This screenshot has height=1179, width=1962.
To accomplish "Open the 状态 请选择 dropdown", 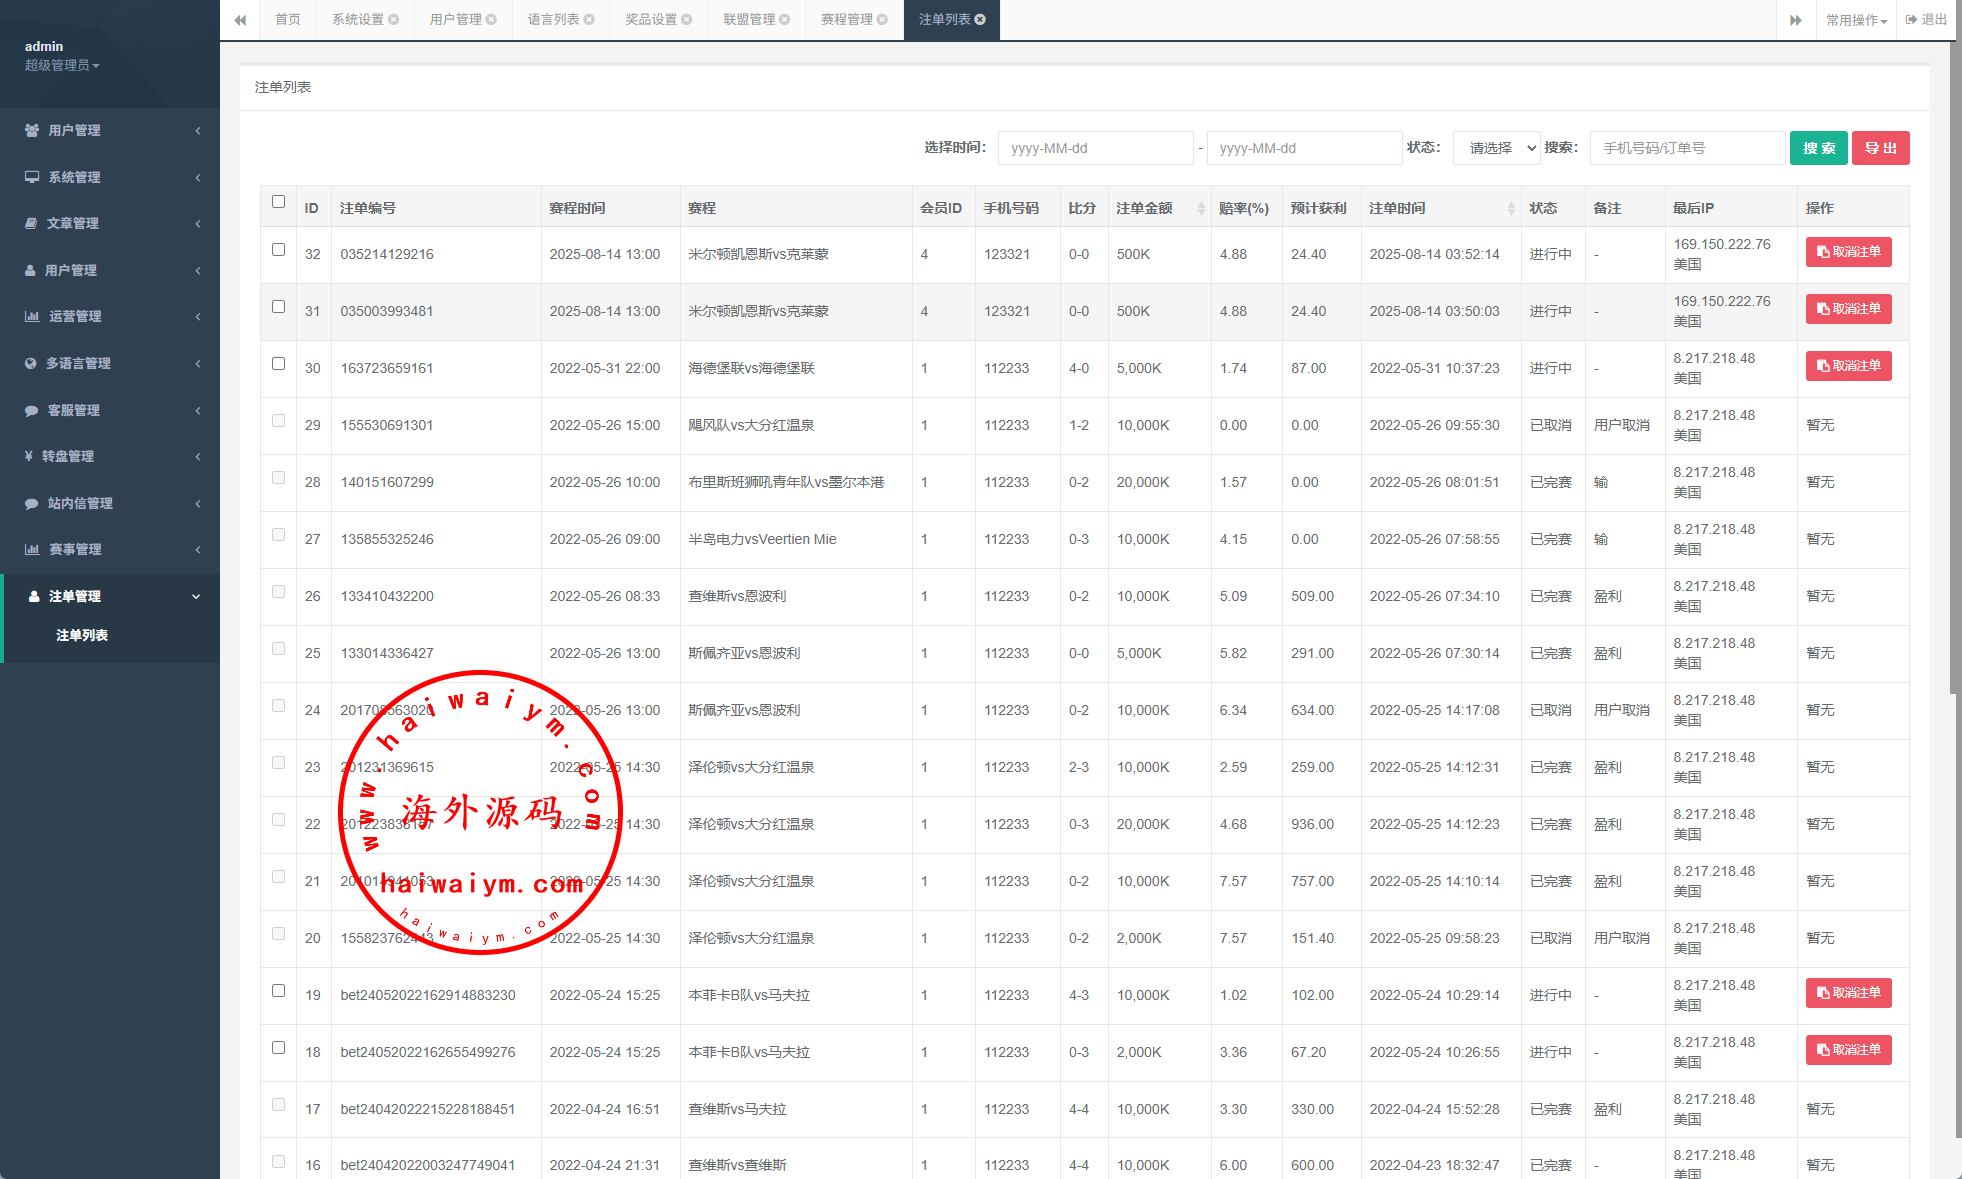I will [x=1496, y=148].
